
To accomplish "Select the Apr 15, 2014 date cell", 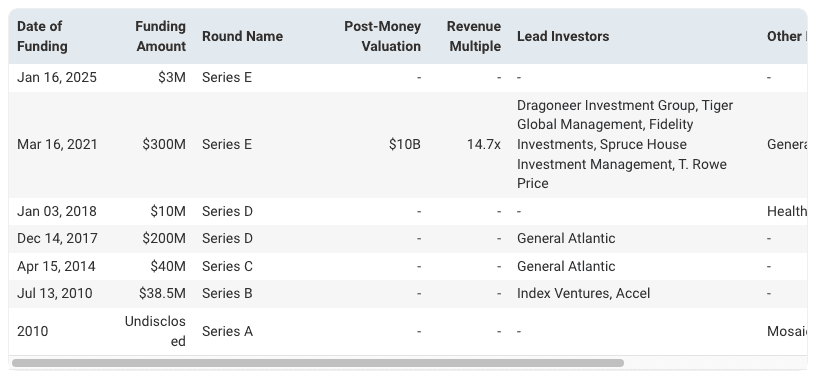I will point(56,267).
